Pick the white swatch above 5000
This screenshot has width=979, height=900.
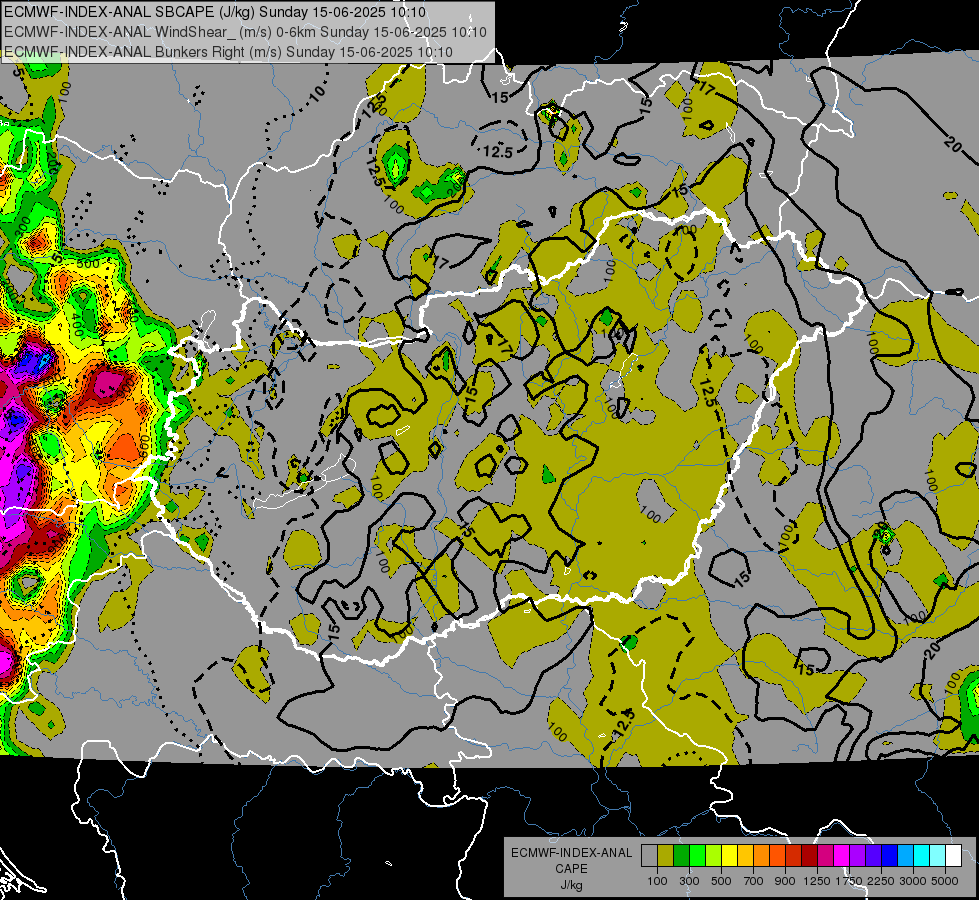point(953,856)
